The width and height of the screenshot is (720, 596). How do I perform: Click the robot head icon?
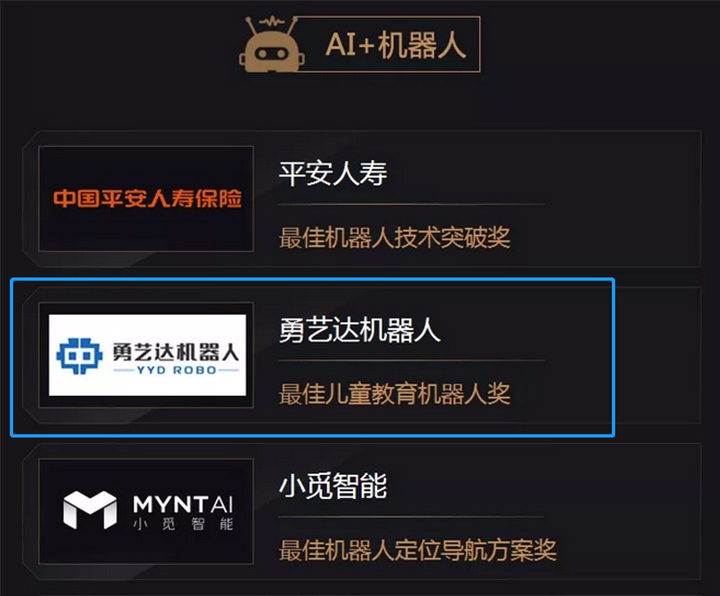point(271,45)
